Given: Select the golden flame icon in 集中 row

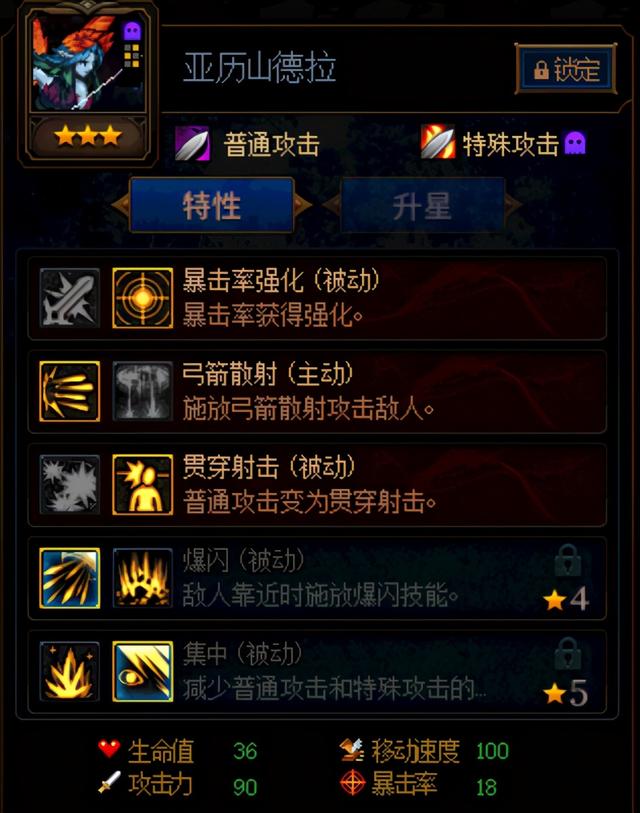Looking at the screenshot, I should coord(69,671).
